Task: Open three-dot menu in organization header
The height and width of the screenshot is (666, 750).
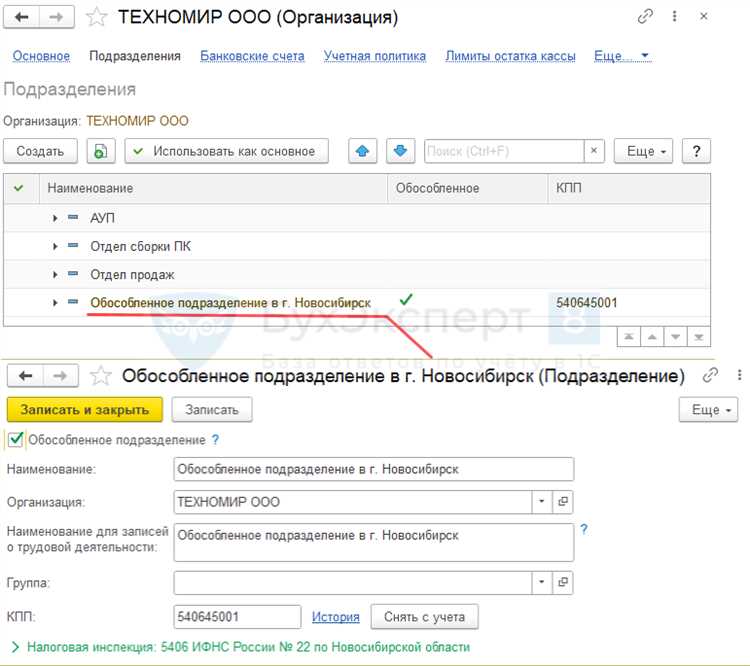Action: coord(674,17)
